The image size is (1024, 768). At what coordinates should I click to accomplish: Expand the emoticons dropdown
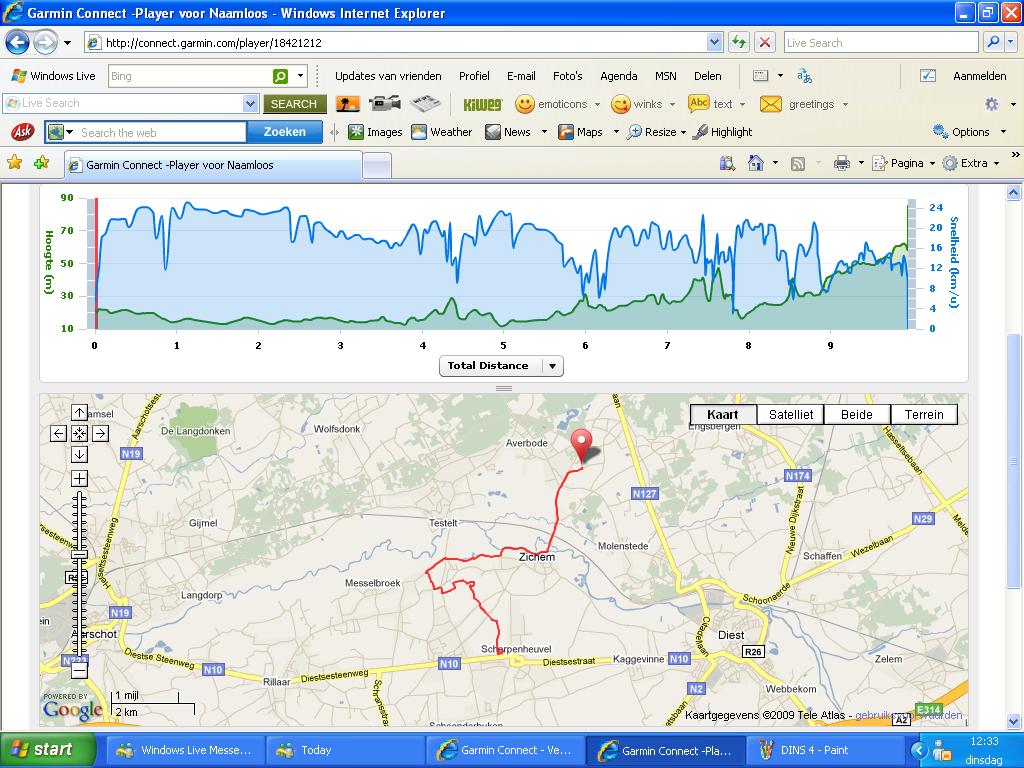click(597, 104)
